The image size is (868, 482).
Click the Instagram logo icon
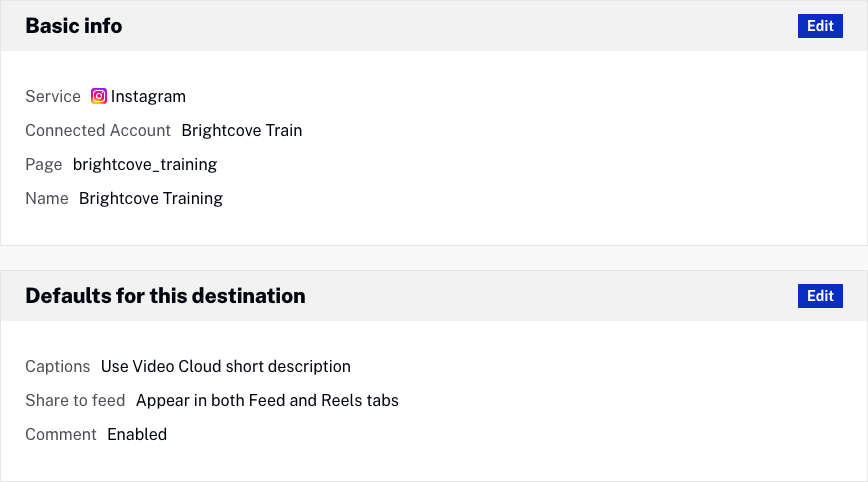pos(99,97)
